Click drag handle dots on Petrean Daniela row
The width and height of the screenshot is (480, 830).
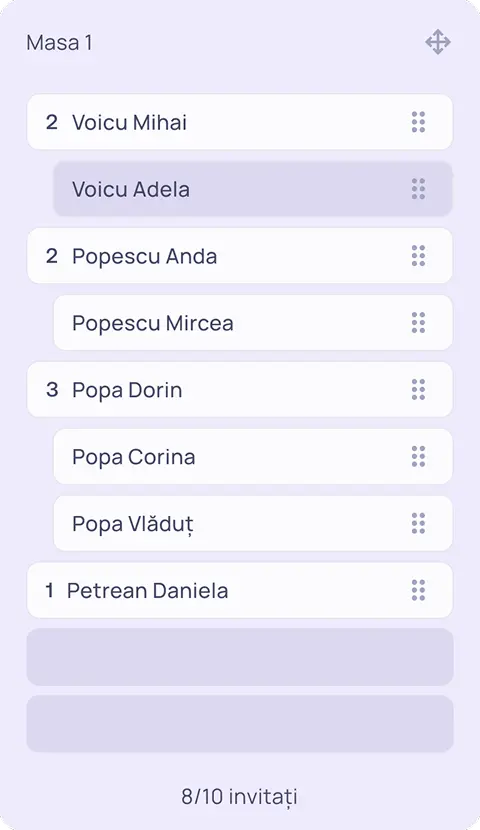tap(418, 590)
